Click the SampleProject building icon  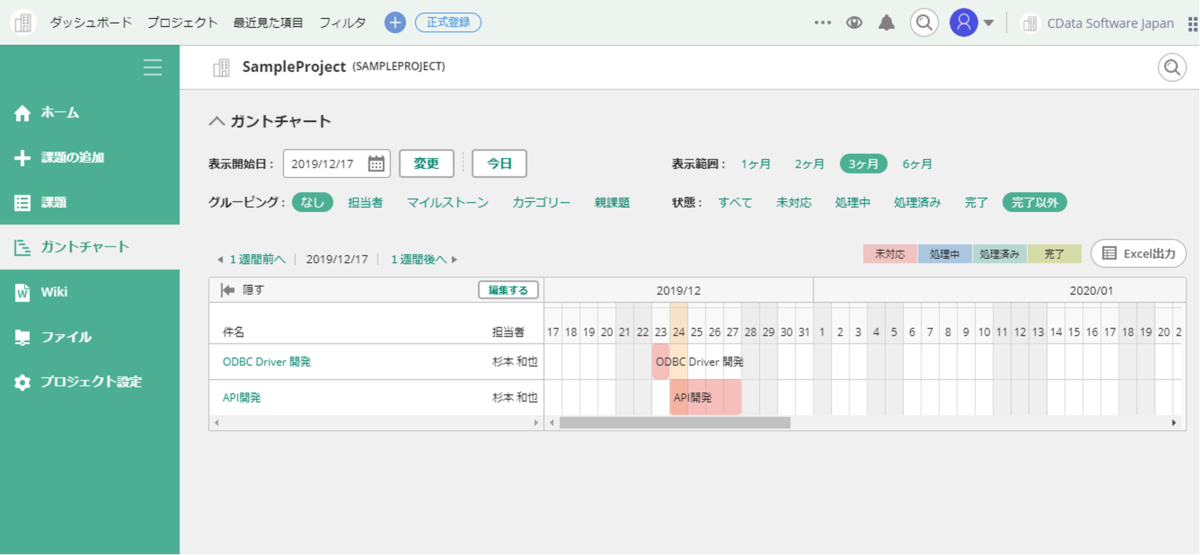click(x=221, y=67)
